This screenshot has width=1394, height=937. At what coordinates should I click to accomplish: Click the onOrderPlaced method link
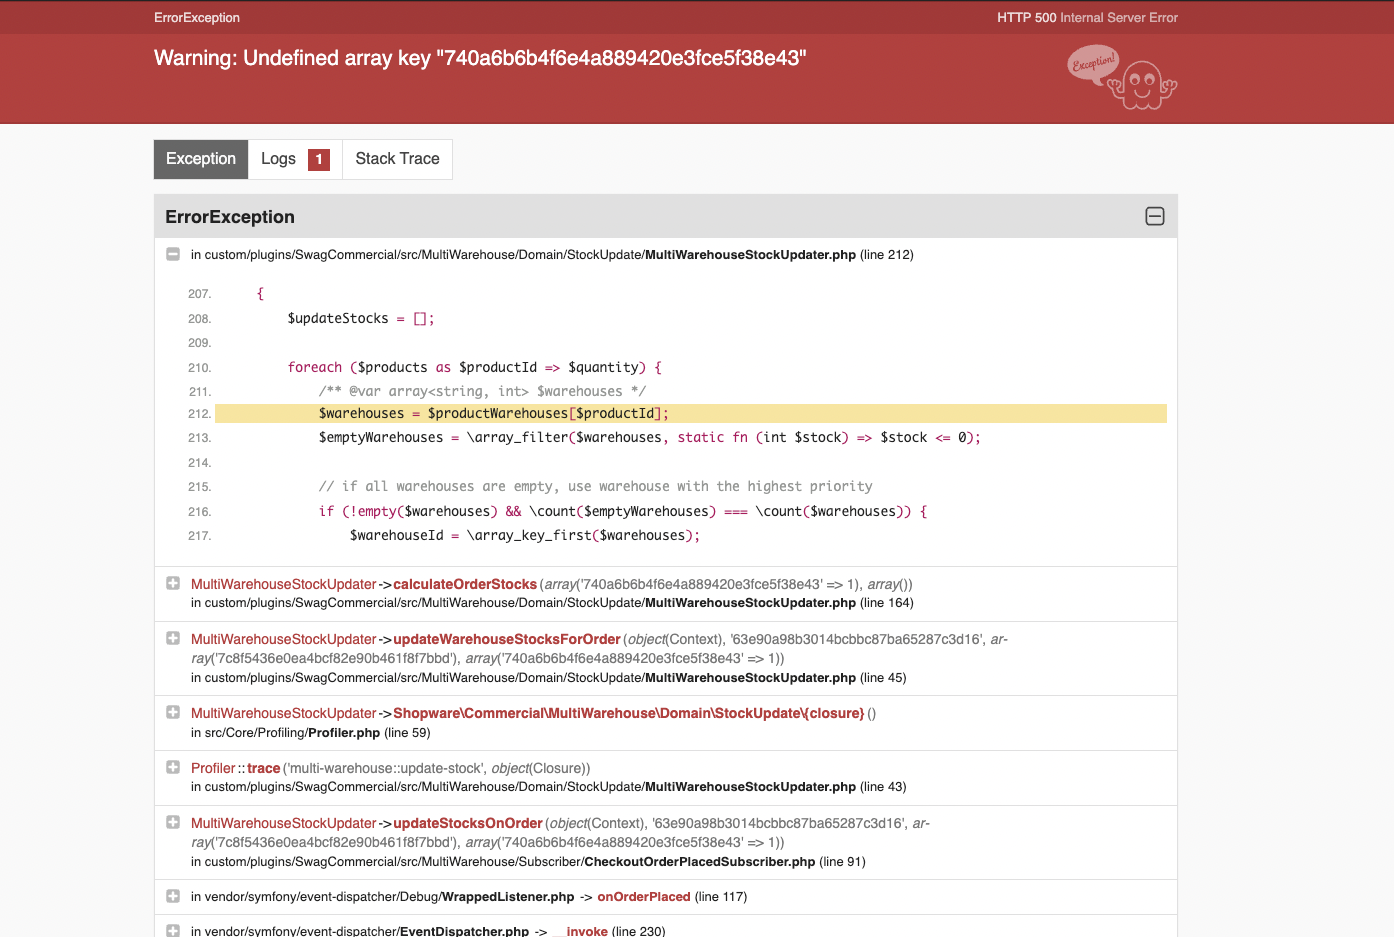[644, 897]
